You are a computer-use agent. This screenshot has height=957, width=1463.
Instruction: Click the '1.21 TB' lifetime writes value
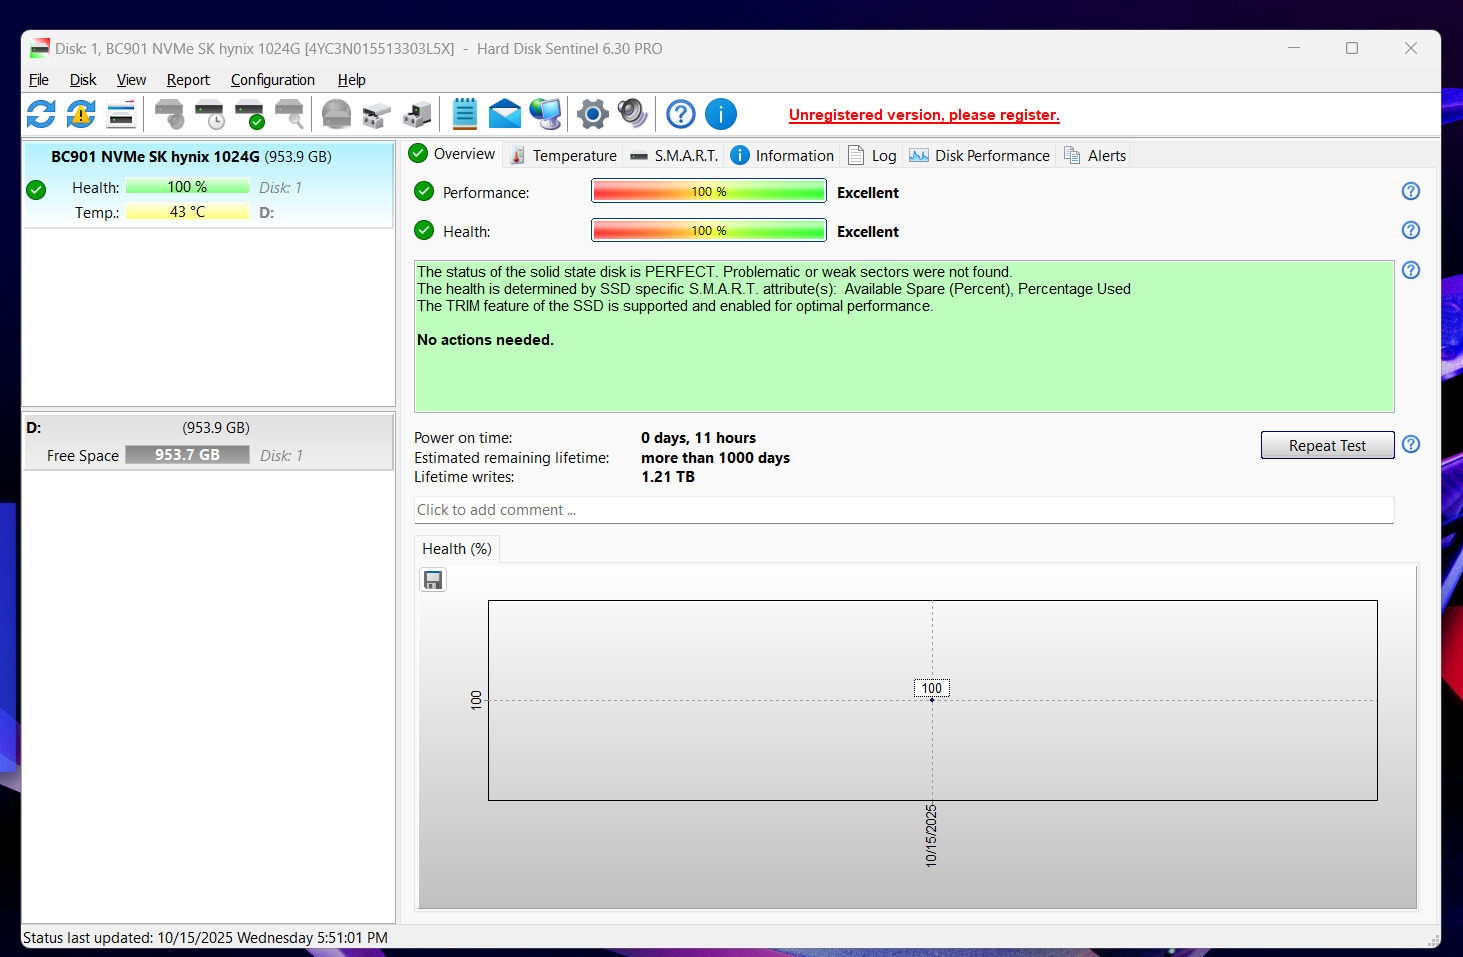click(668, 477)
